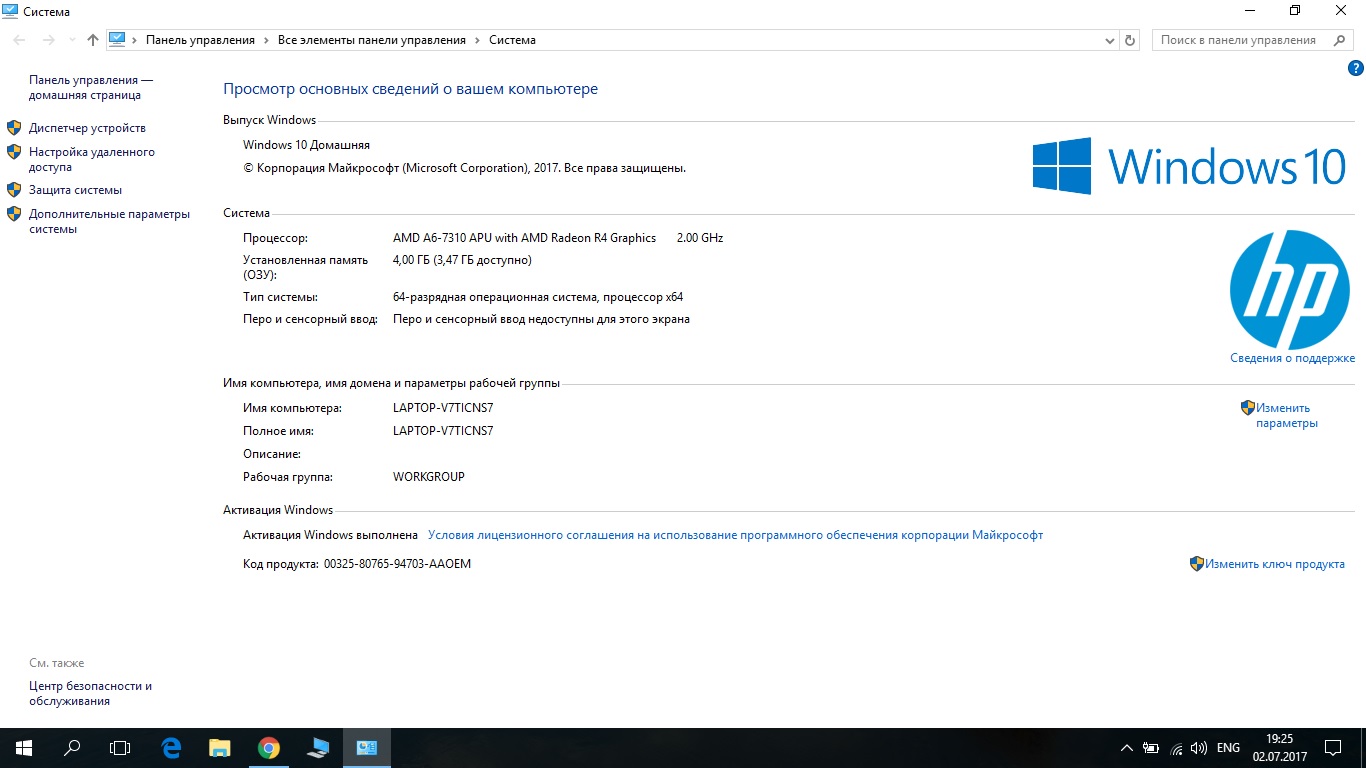Open Task View on the taskbar
The height and width of the screenshot is (768, 1366).
point(120,747)
